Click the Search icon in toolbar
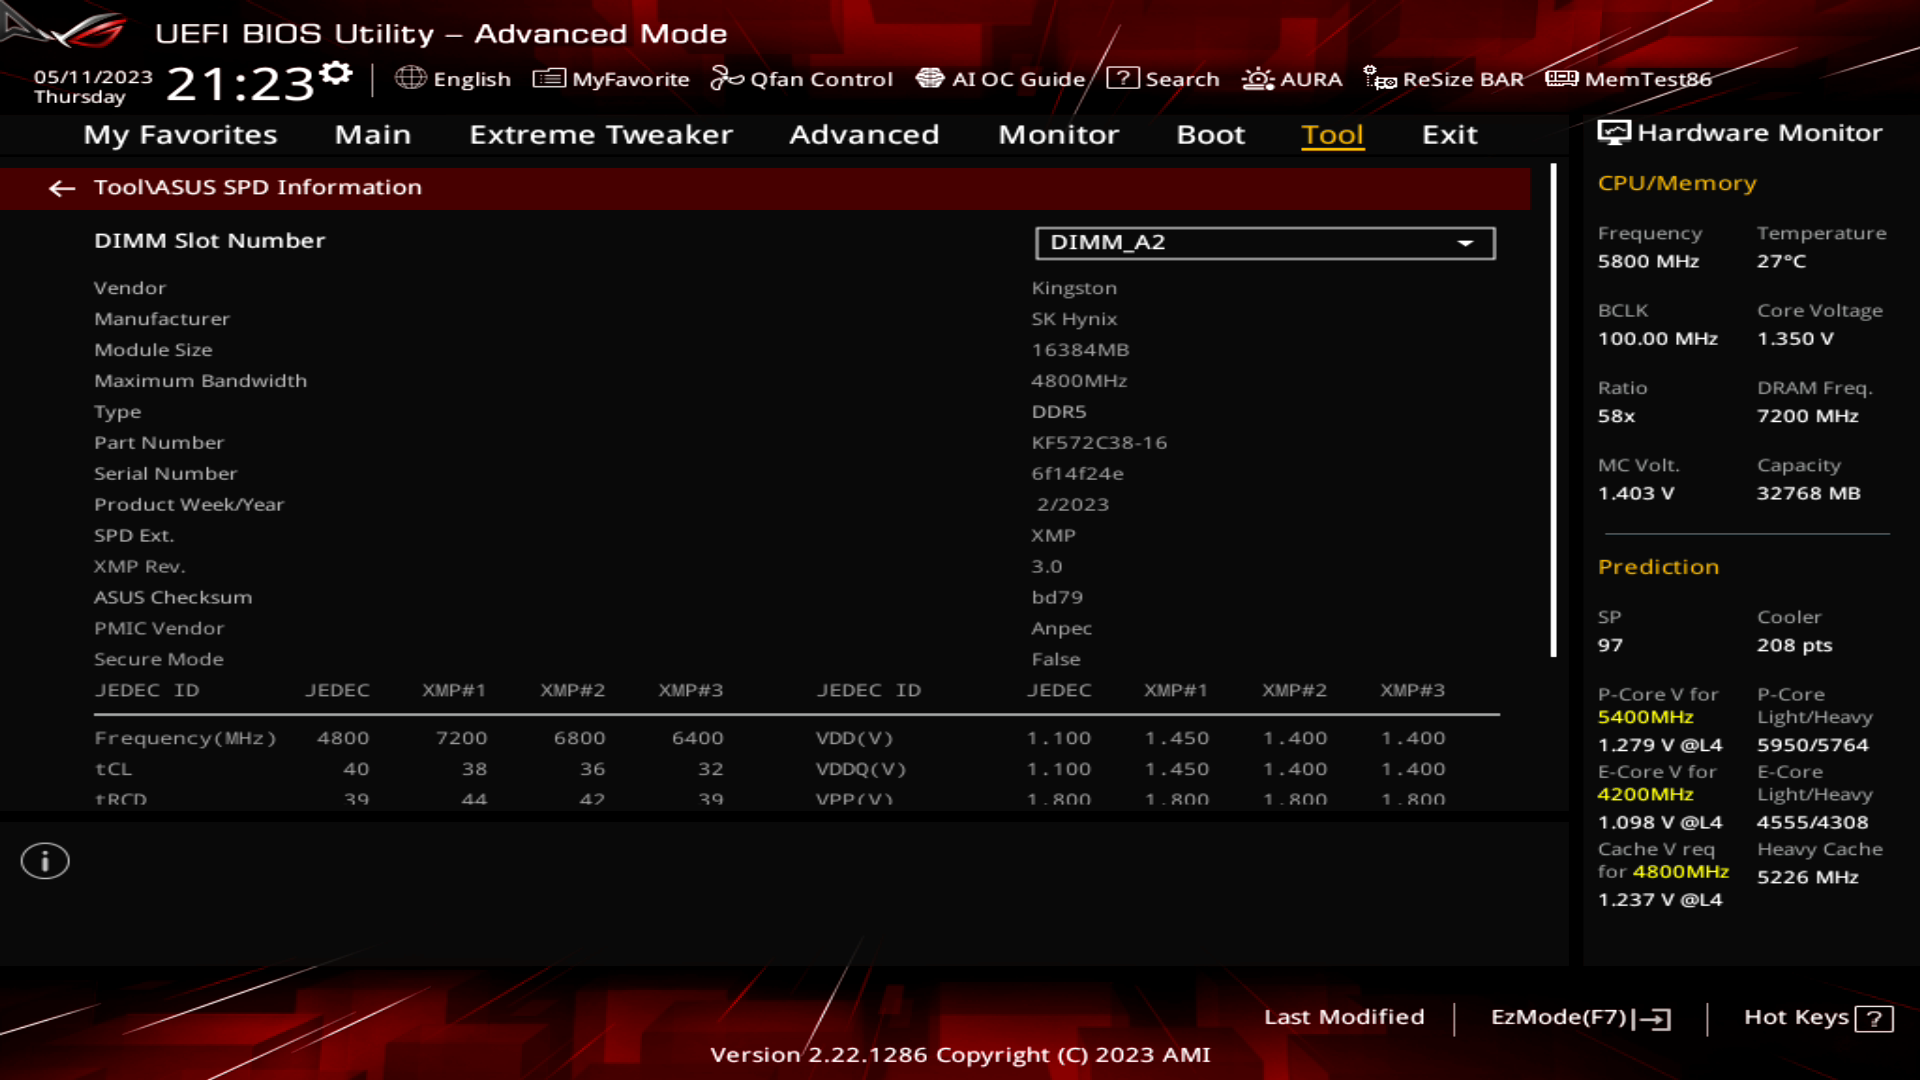The width and height of the screenshot is (1920, 1080). (1122, 78)
